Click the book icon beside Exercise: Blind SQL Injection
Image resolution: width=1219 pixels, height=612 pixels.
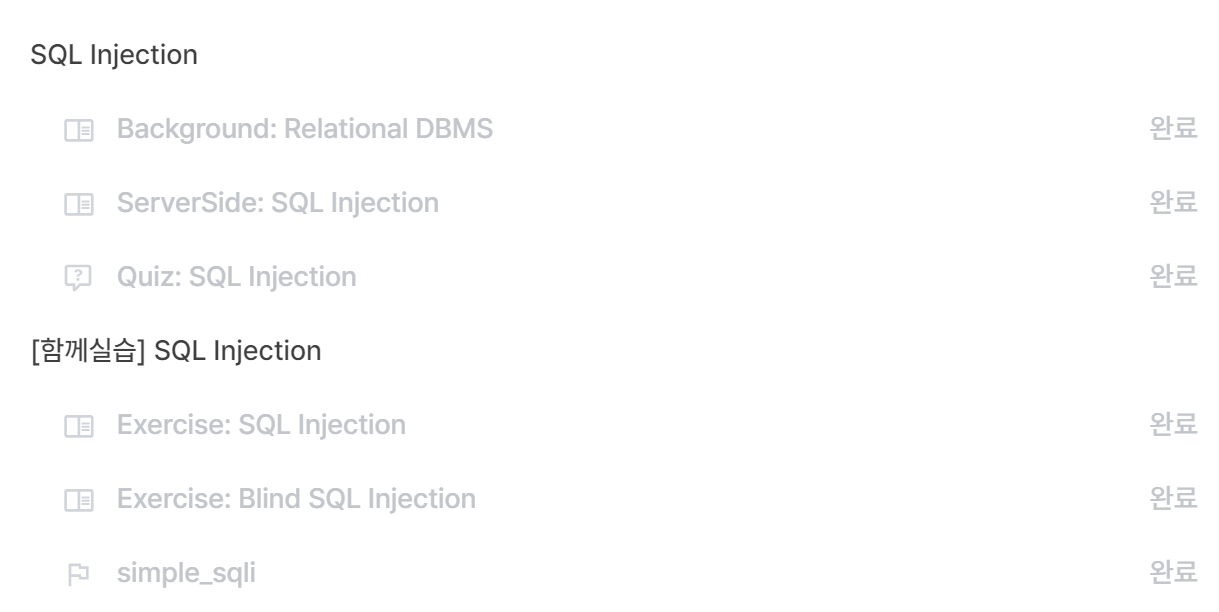pyautogui.click(x=76, y=499)
